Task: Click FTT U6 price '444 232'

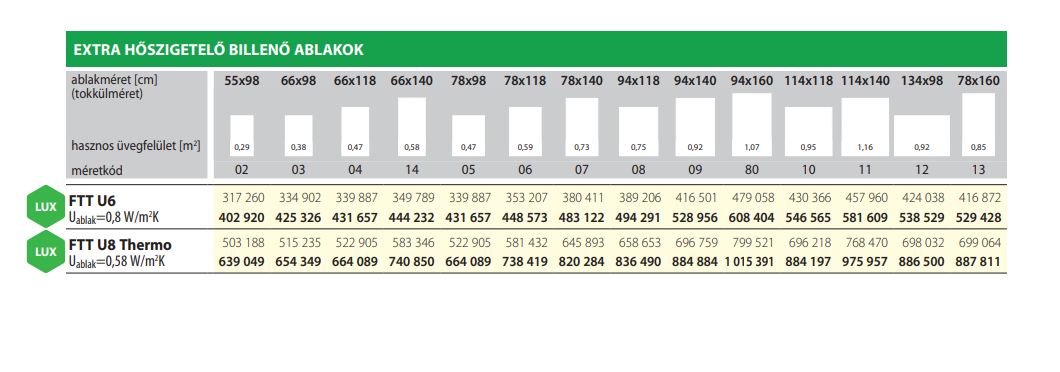Action: [x=412, y=218]
